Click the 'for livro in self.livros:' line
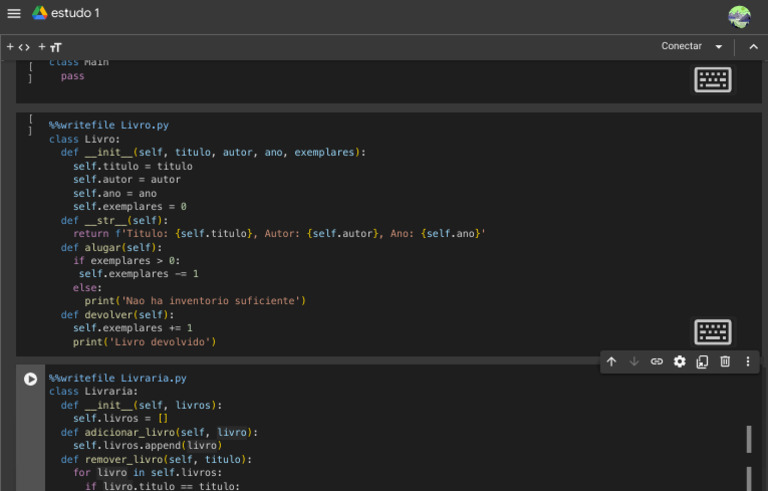Image resolution: width=768 pixels, height=491 pixels. (147, 472)
